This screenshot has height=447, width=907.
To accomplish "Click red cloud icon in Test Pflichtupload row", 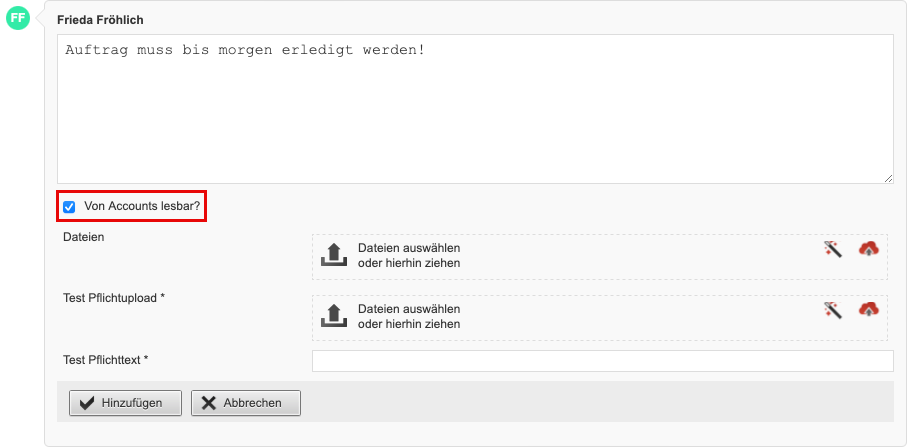I will point(868,309).
